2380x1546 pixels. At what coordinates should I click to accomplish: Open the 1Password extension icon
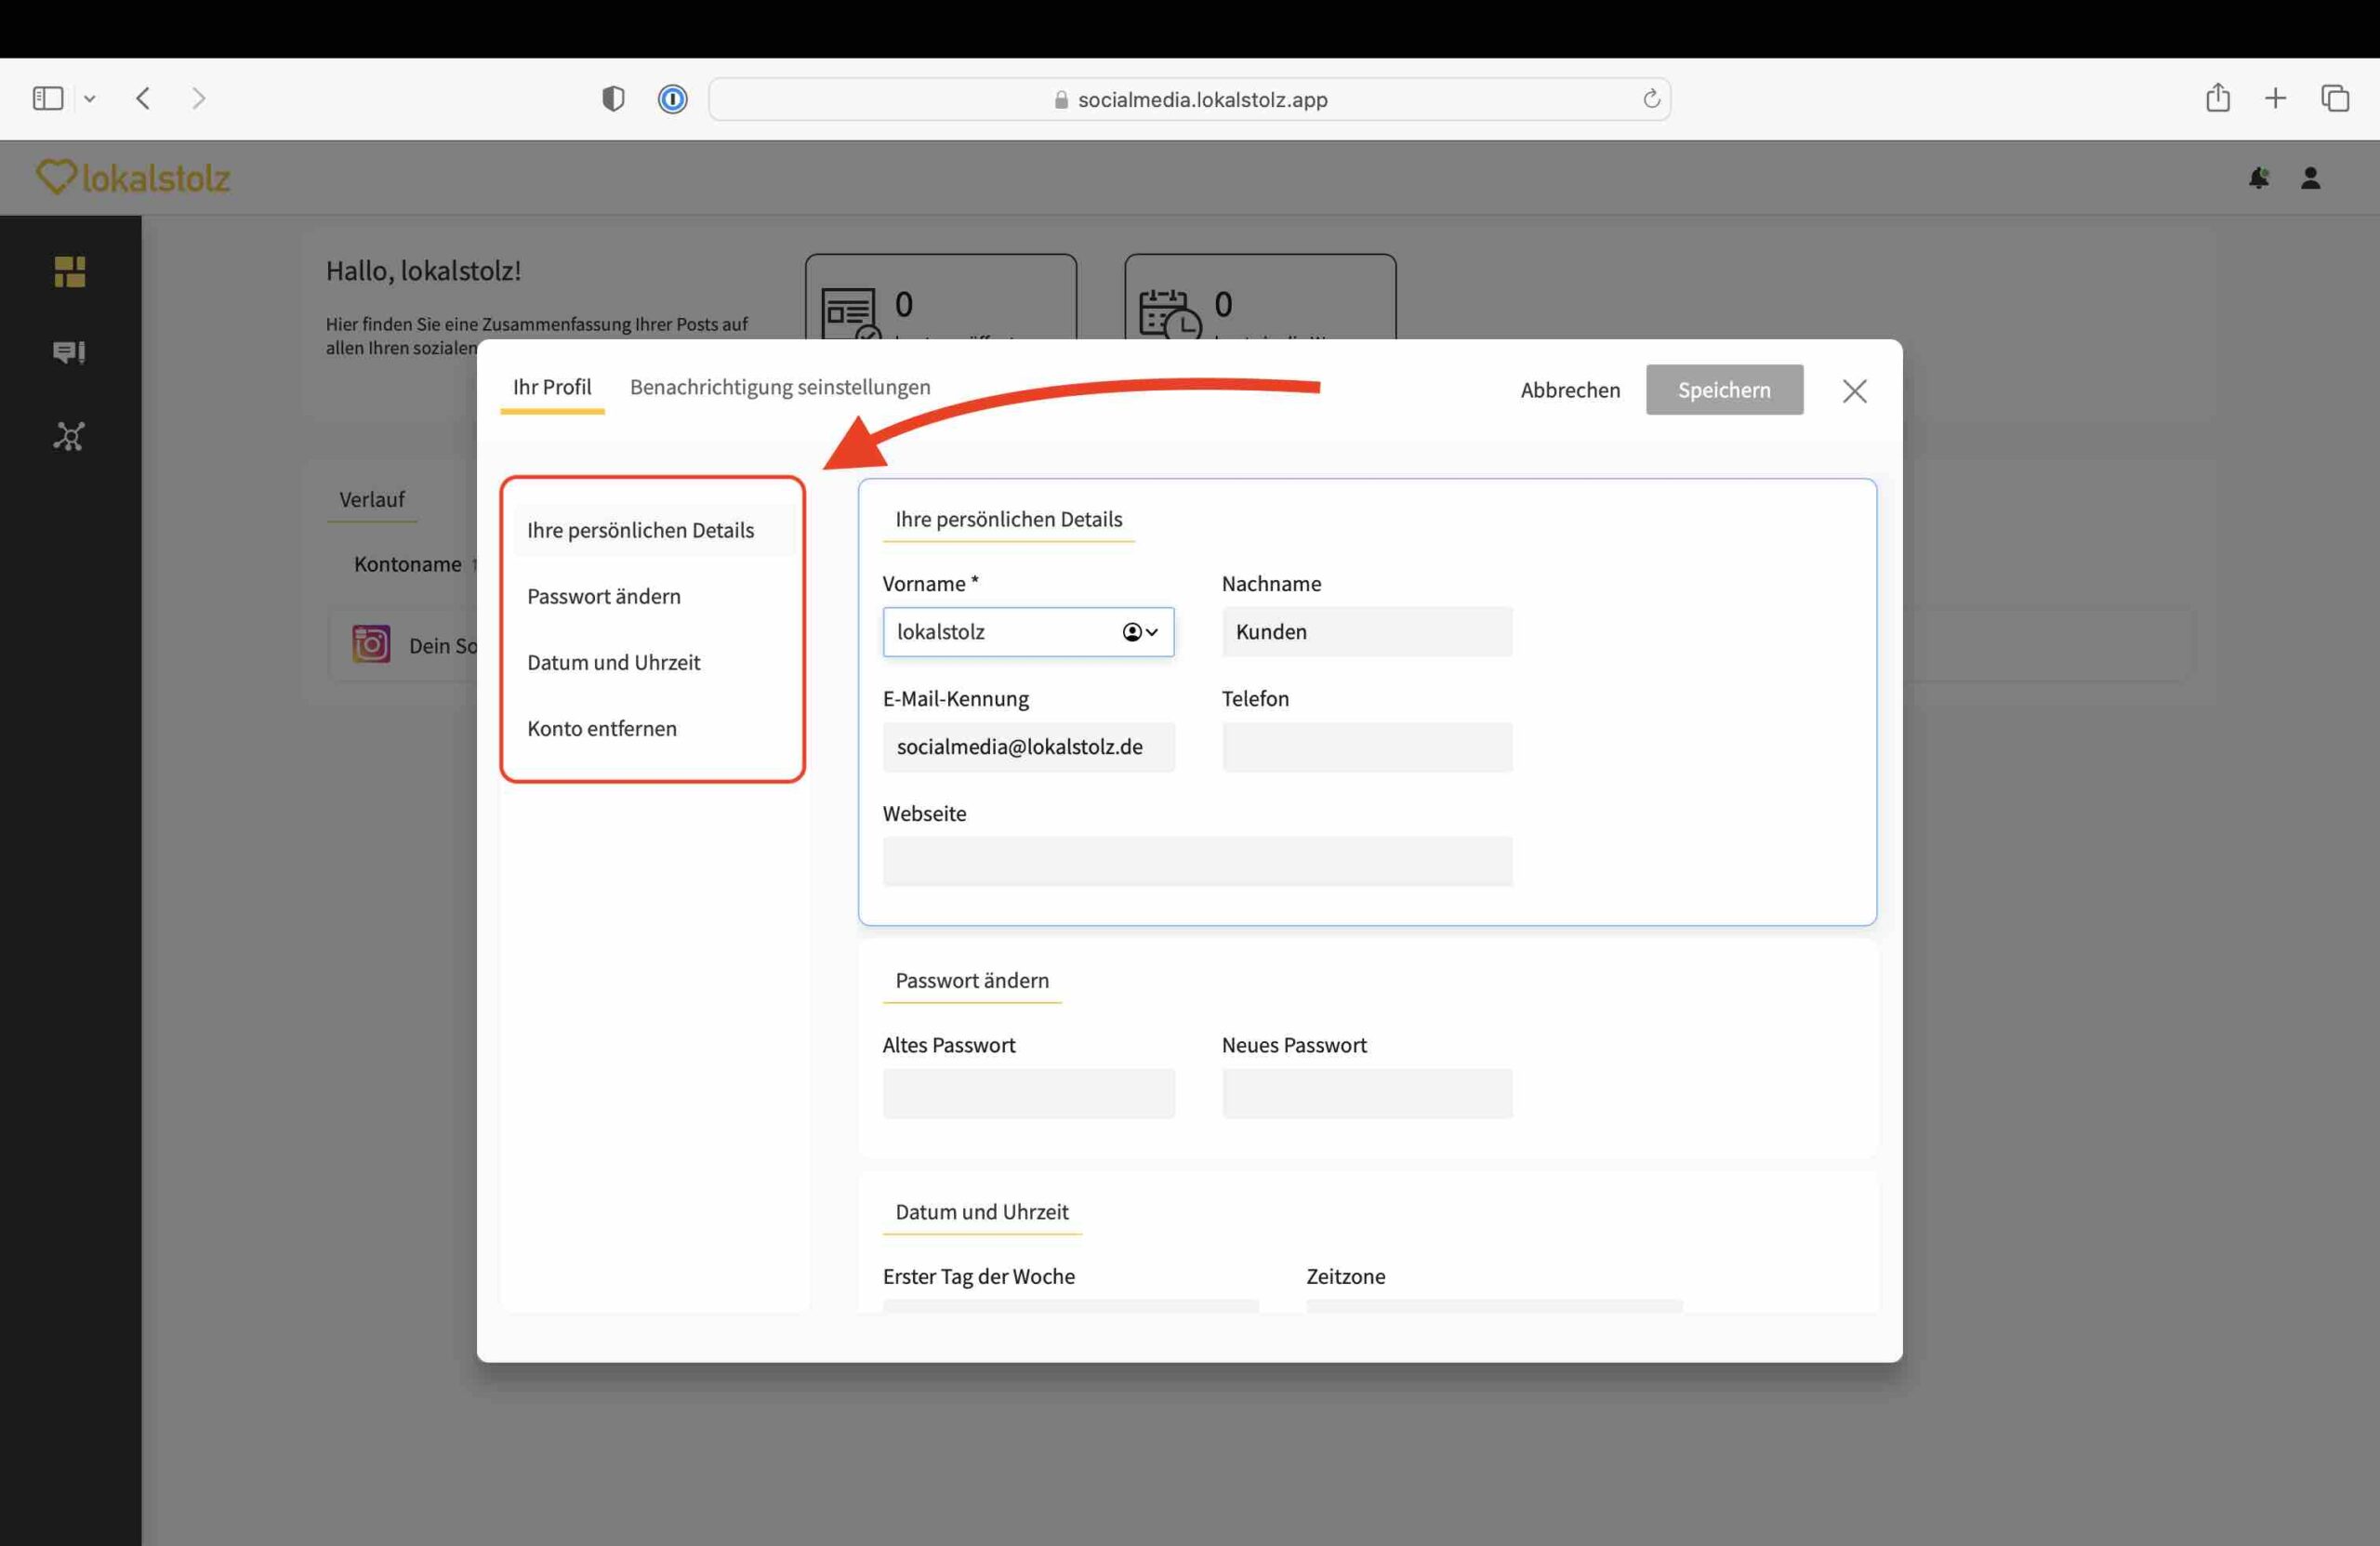(x=672, y=99)
